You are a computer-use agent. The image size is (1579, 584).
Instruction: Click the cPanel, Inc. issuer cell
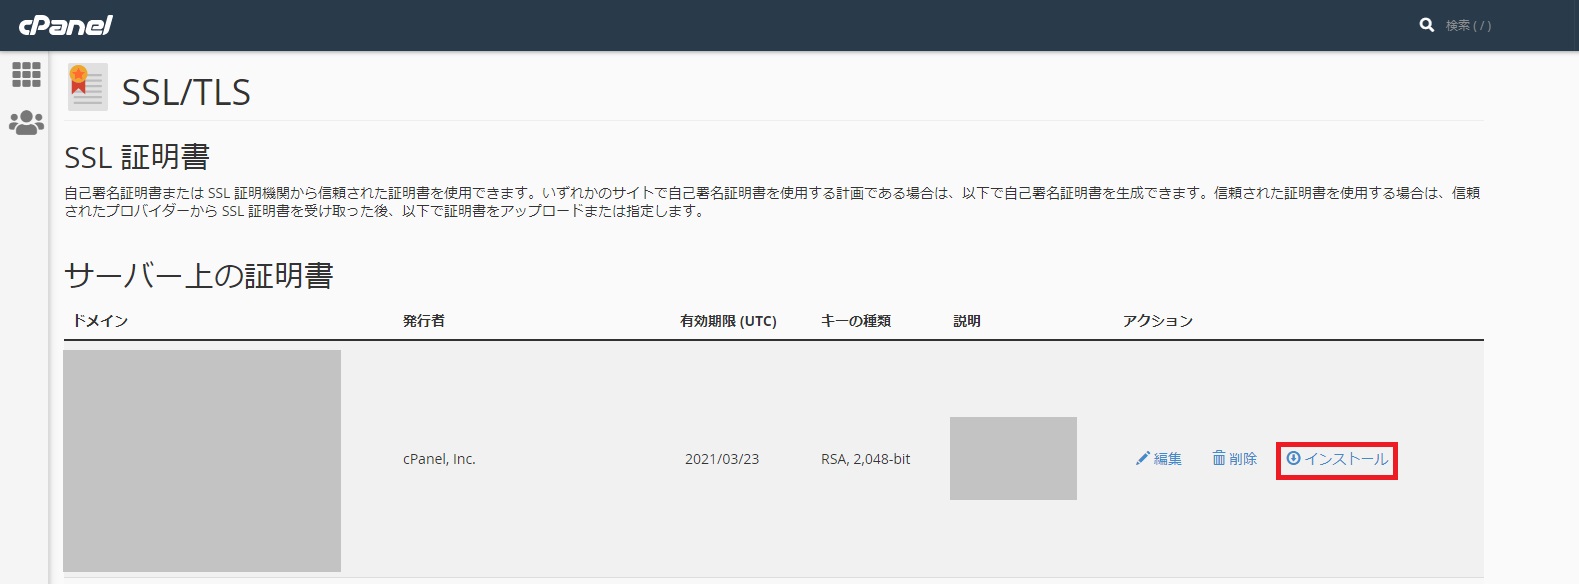coord(439,459)
